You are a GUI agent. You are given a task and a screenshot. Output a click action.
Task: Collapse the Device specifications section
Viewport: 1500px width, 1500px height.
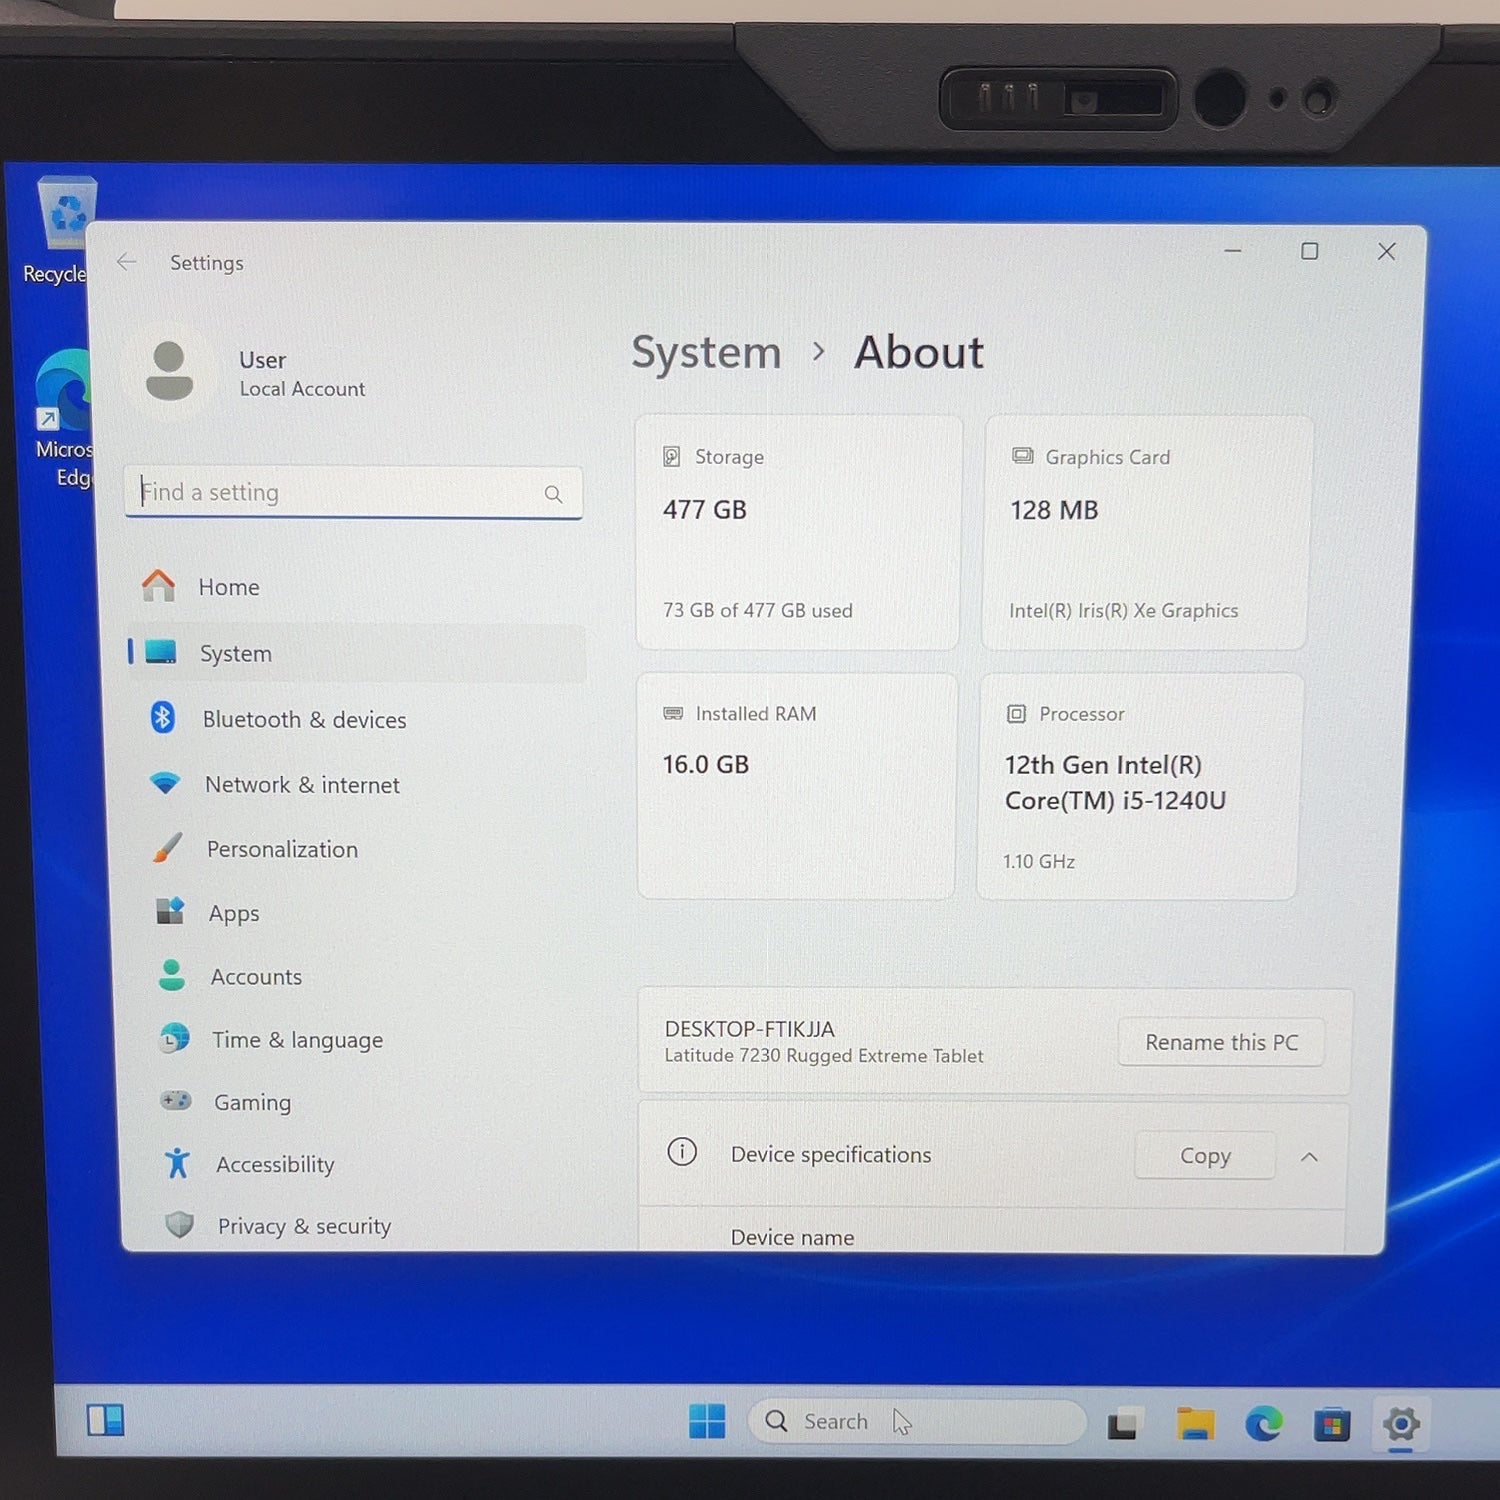coord(1309,1157)
